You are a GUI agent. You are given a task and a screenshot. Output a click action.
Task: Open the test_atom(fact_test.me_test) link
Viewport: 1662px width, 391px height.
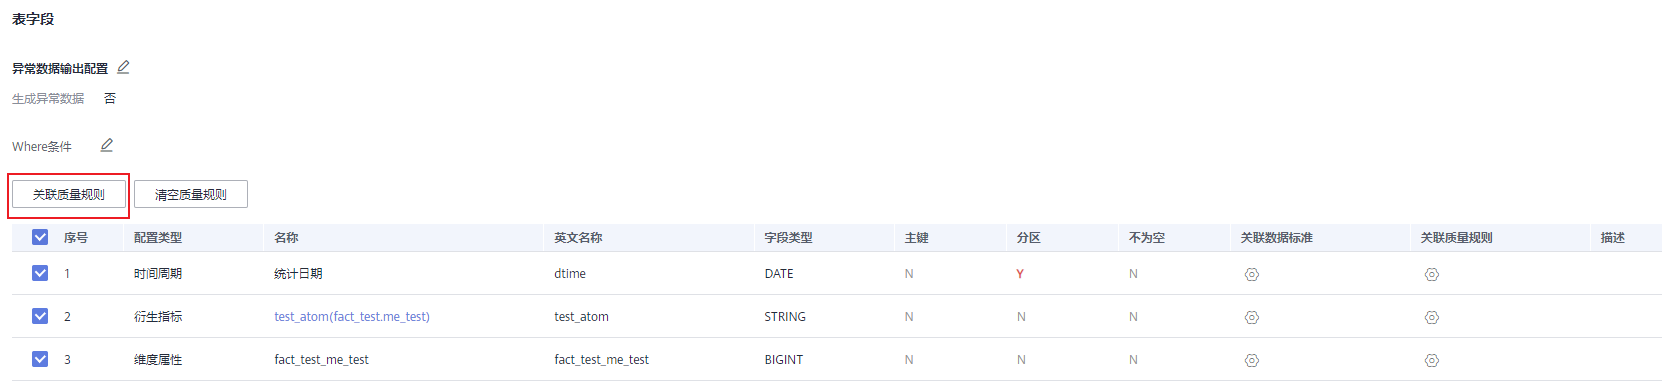(352, 317)
